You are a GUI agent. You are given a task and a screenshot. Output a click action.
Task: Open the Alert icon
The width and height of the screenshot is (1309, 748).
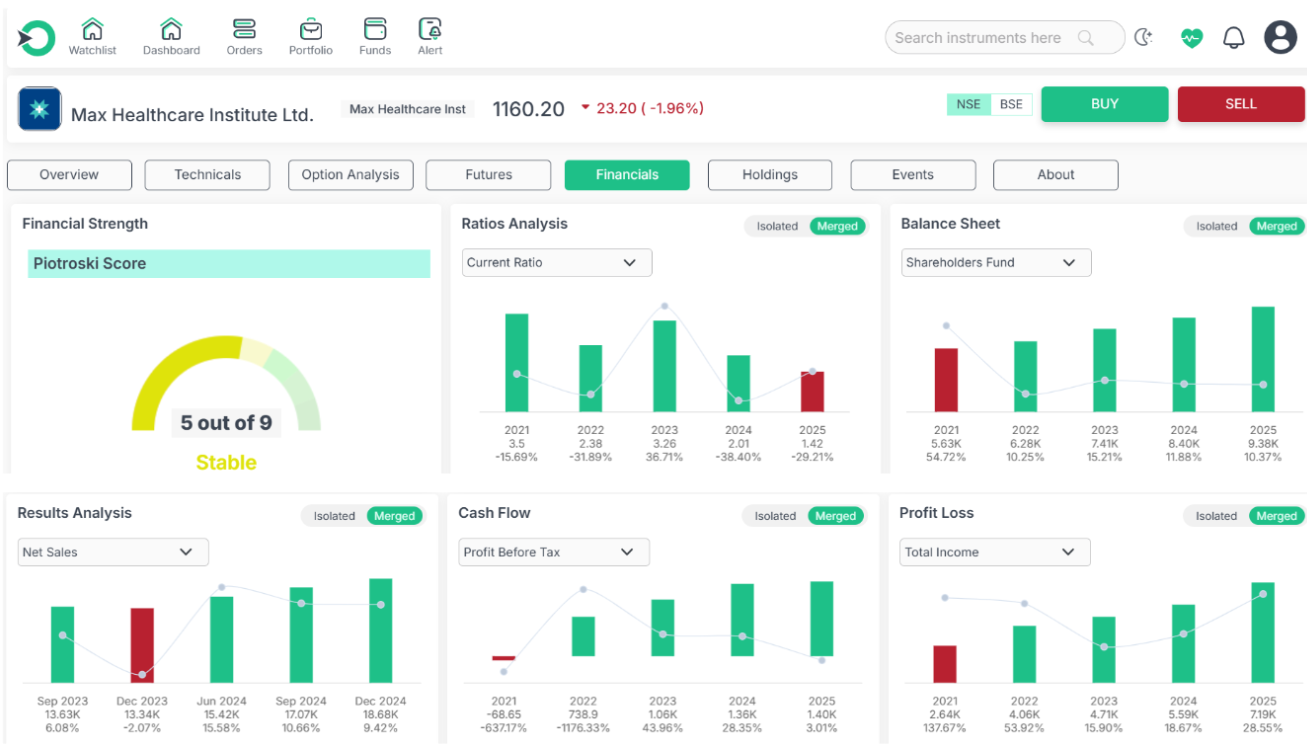pos(430,29)
